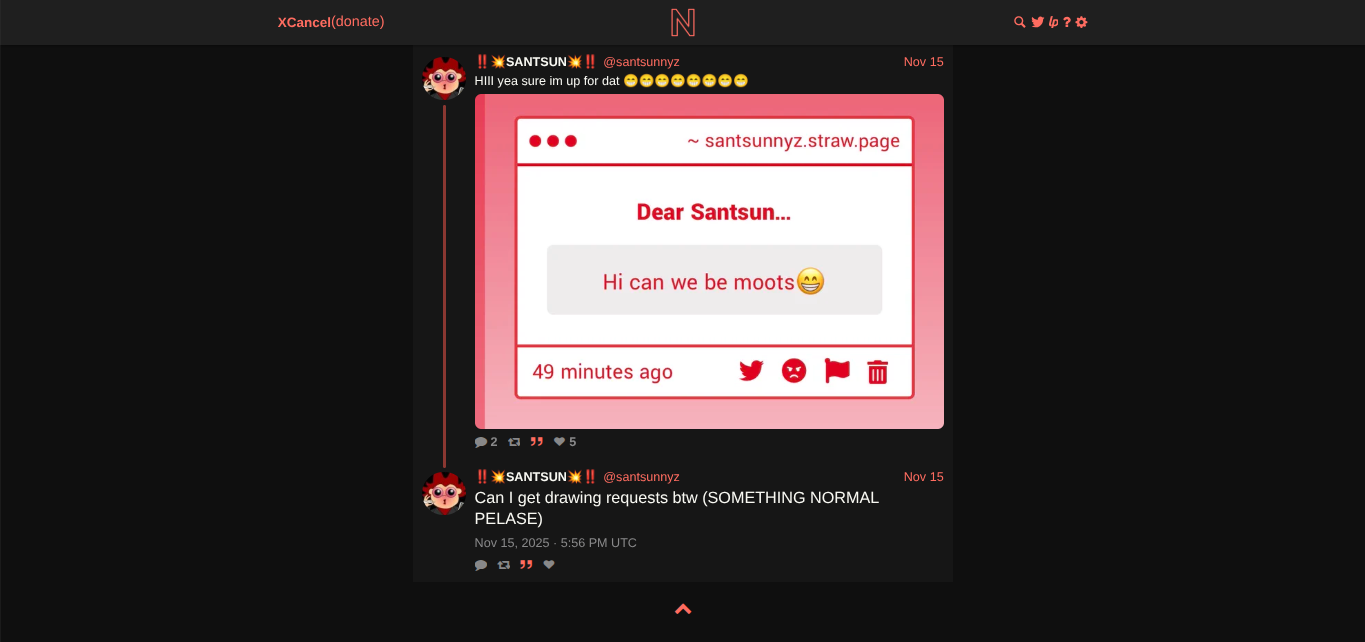This screenshot has width=1365, height=642.
Task: Click the quote icon on drawing requests tweet
Action: (526, 565)
